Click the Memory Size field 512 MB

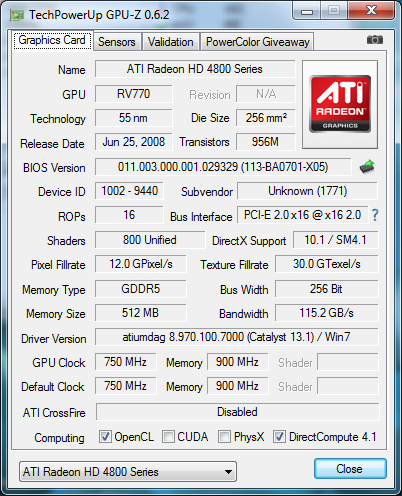(x=141, y=313)
